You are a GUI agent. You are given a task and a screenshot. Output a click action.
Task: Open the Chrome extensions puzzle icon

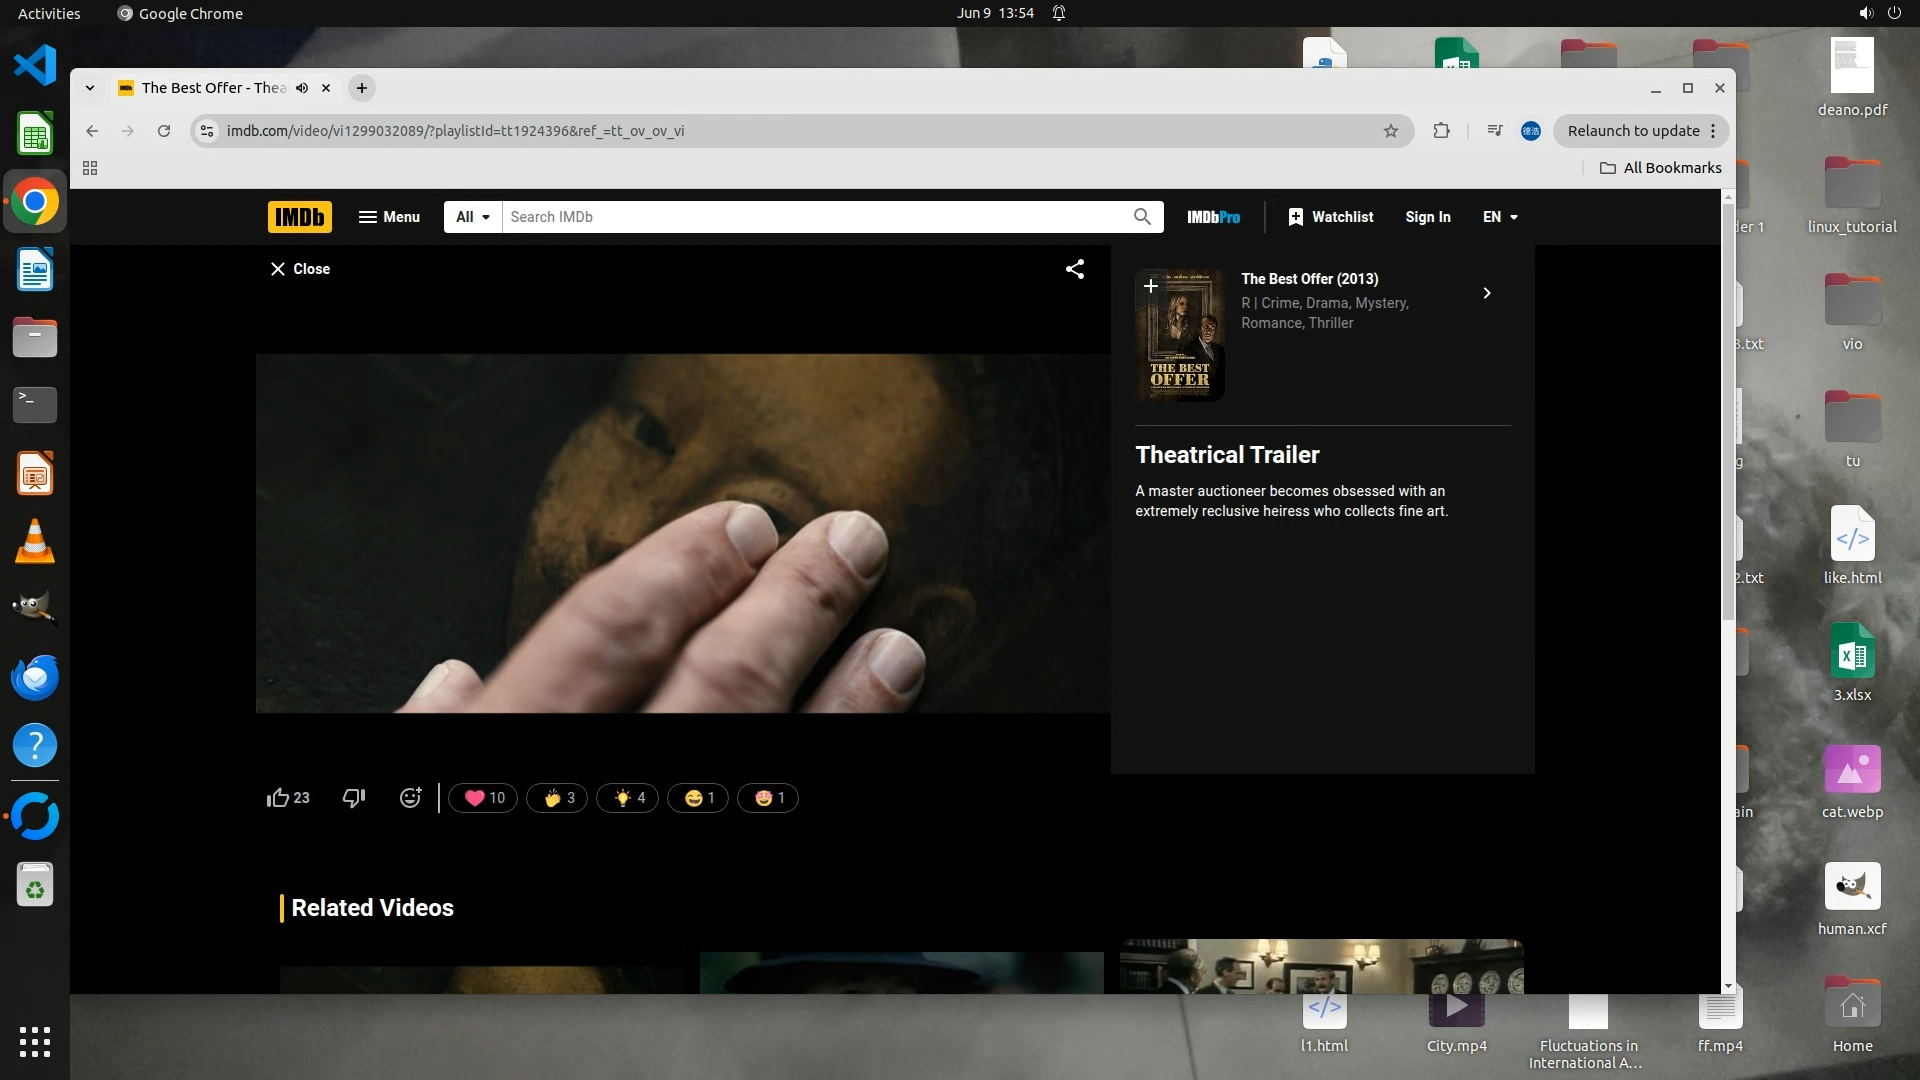tap(1441, 131)
